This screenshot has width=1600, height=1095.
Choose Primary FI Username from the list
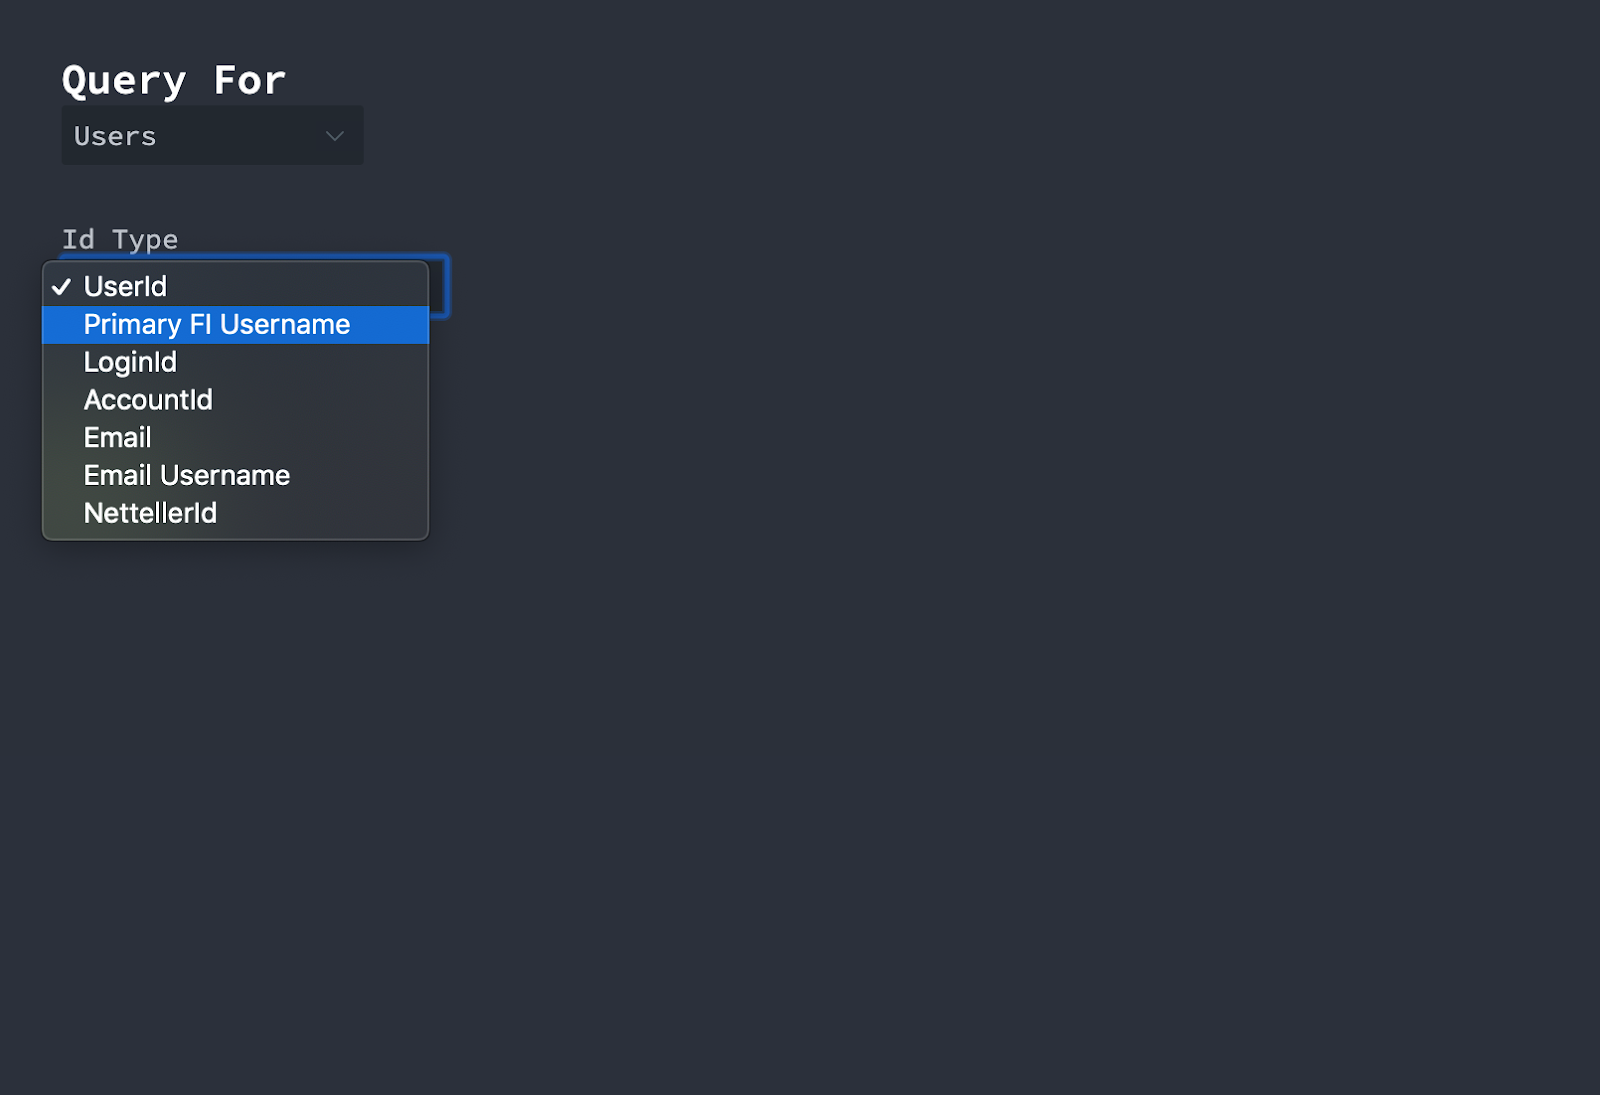click(217, 325)
